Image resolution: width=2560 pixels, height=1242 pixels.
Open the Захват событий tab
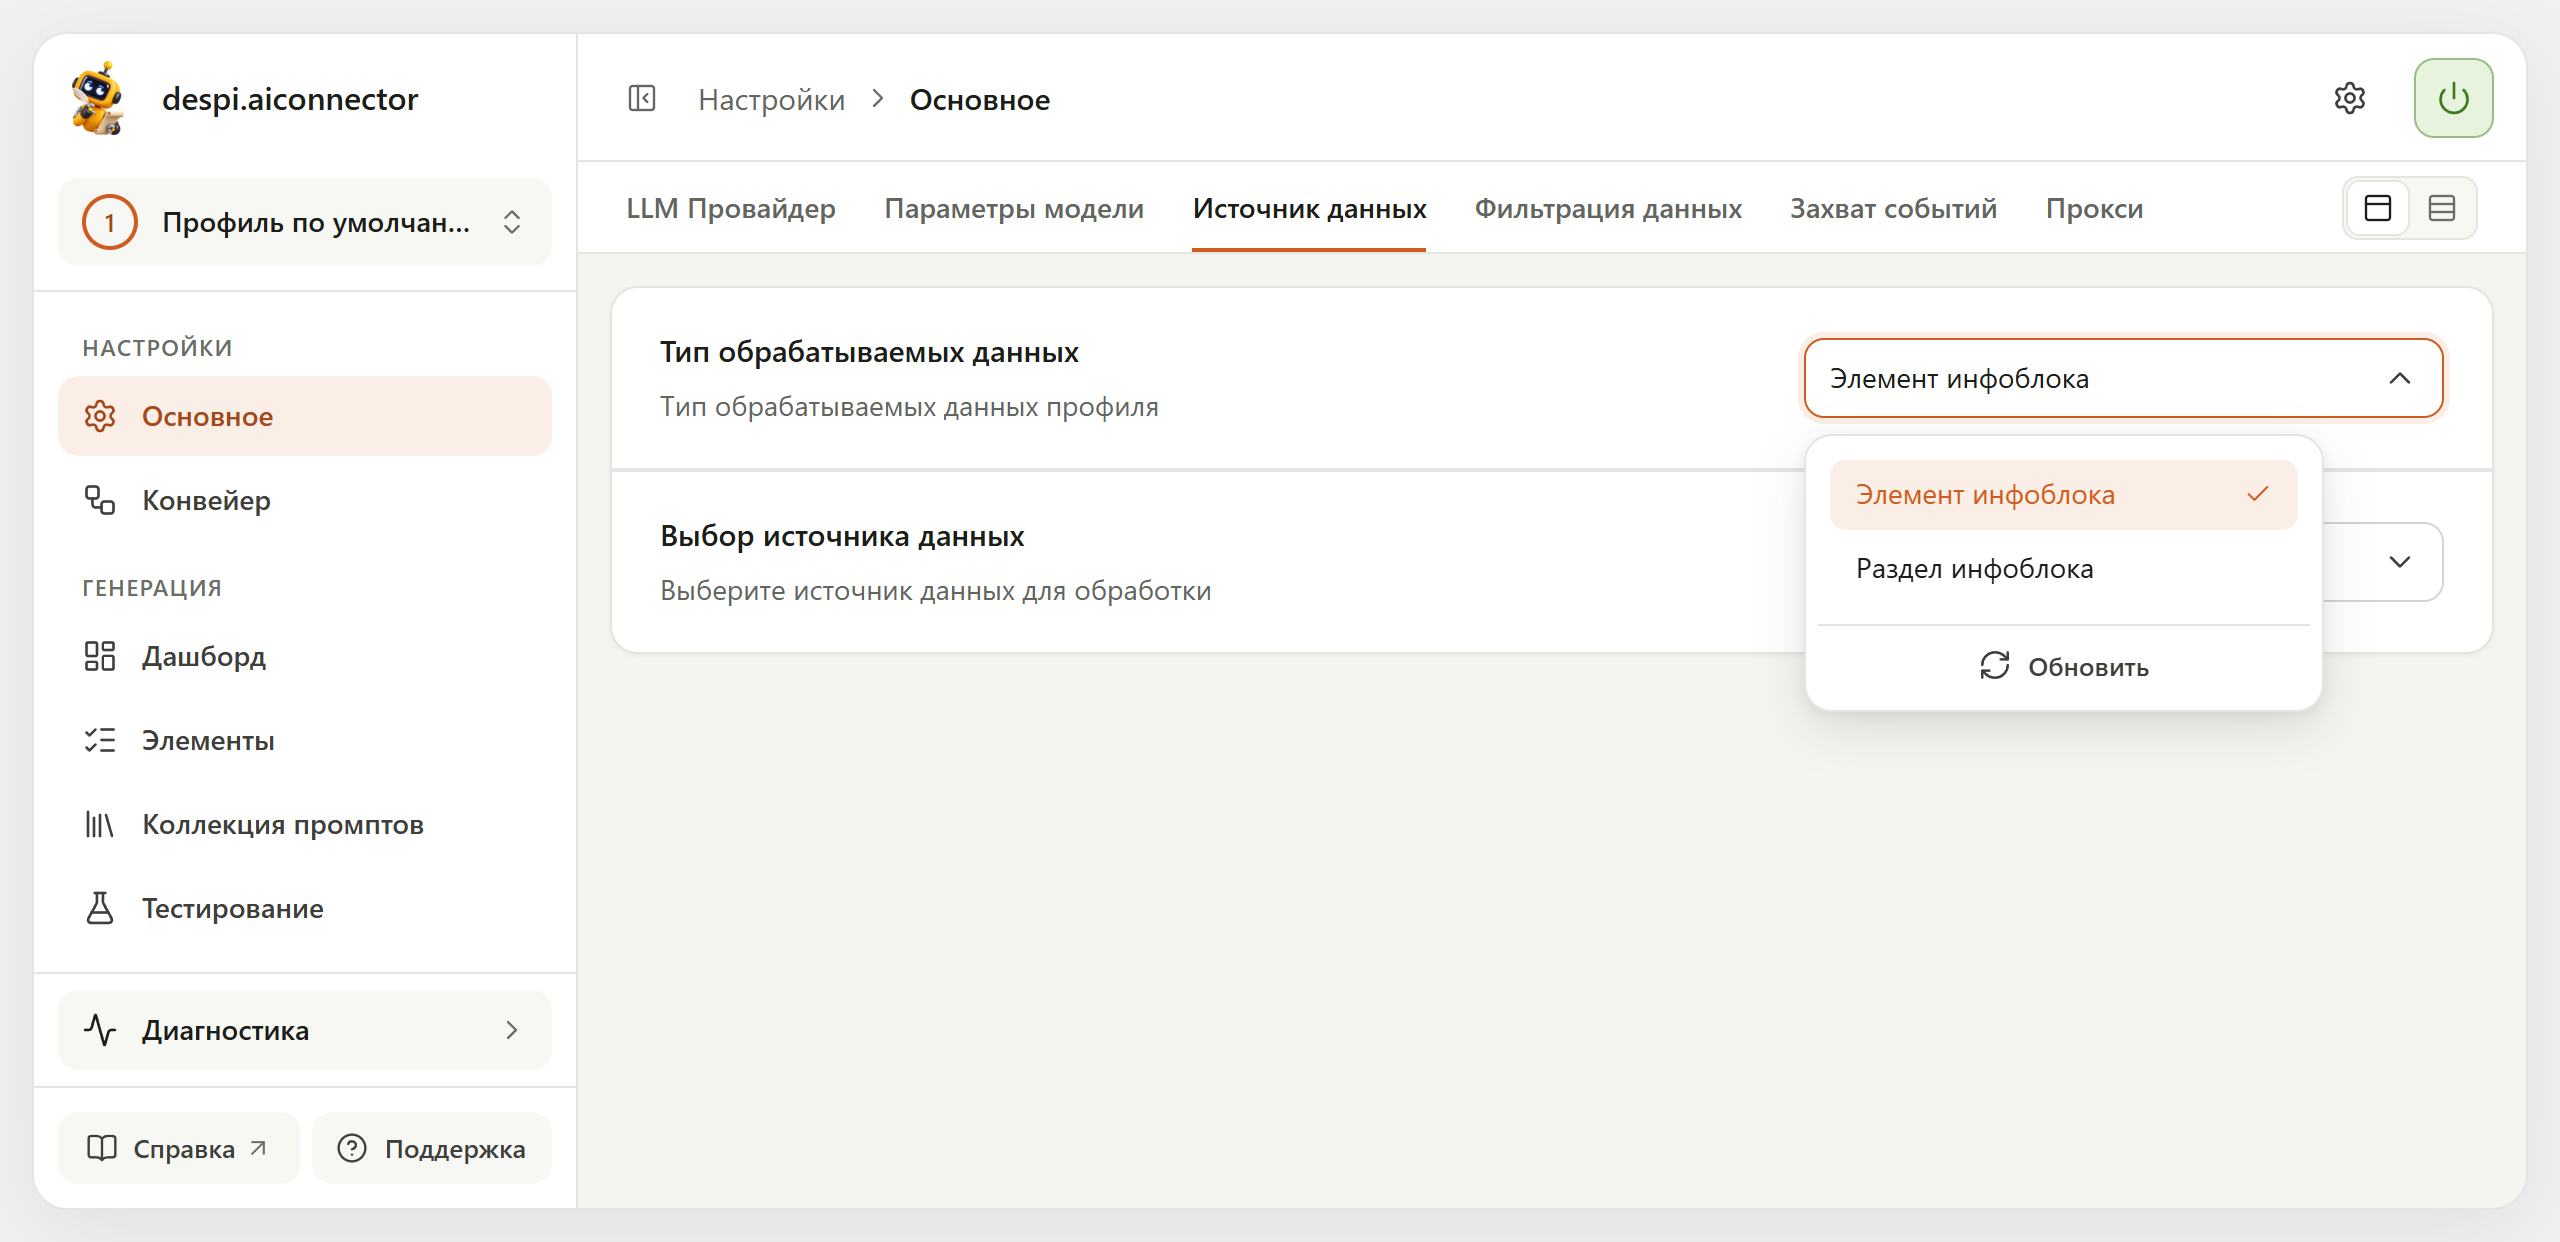tap(1893, 209)
